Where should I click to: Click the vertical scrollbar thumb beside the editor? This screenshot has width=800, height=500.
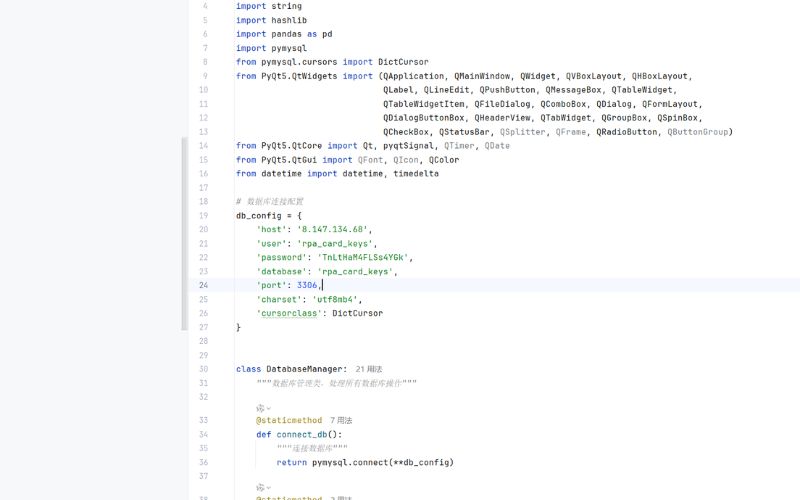184,234
